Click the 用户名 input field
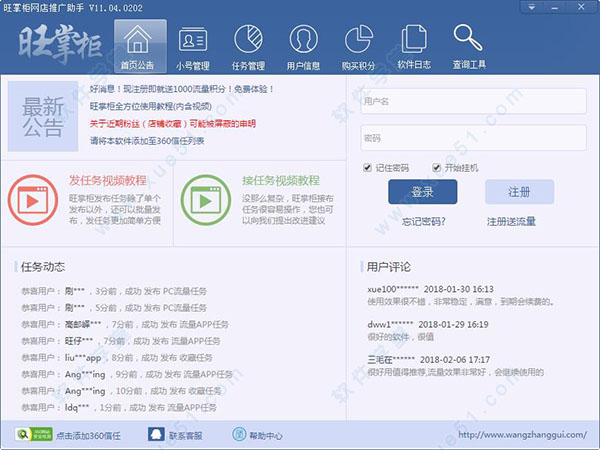600x450 pixels. click(473, 101)
